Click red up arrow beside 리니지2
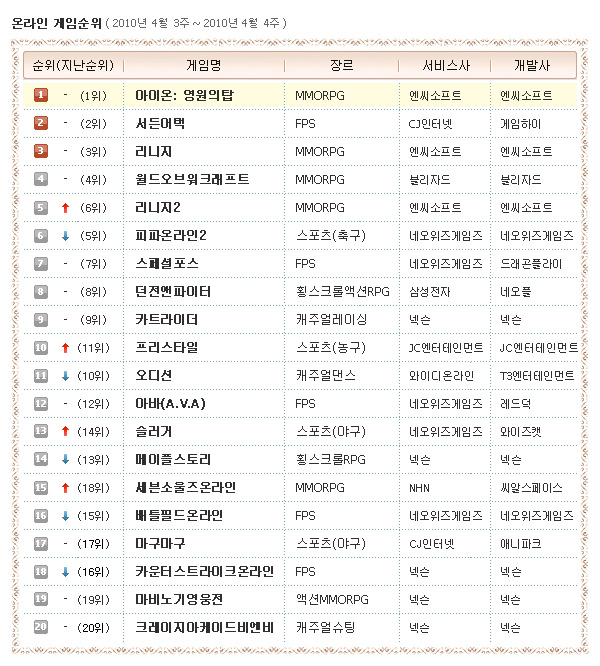Image resolution: width=600 pixels, height=666 pixels. tap(65, 207)
